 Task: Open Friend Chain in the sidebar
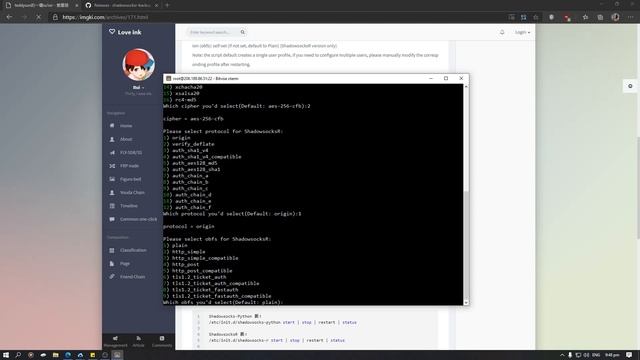pyautogui.click(x=132, y=277)
